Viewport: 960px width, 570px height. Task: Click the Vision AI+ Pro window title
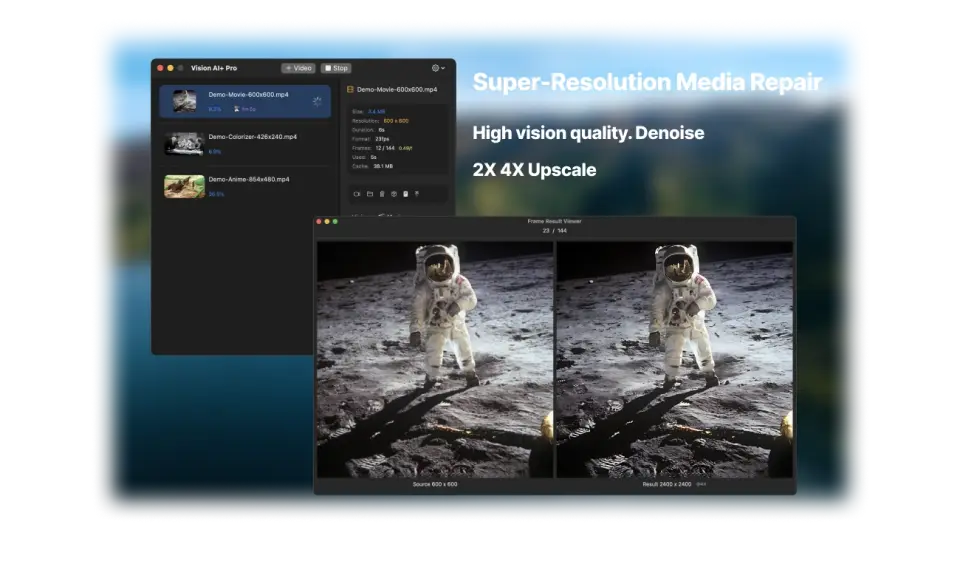click(x=214, y=68)
